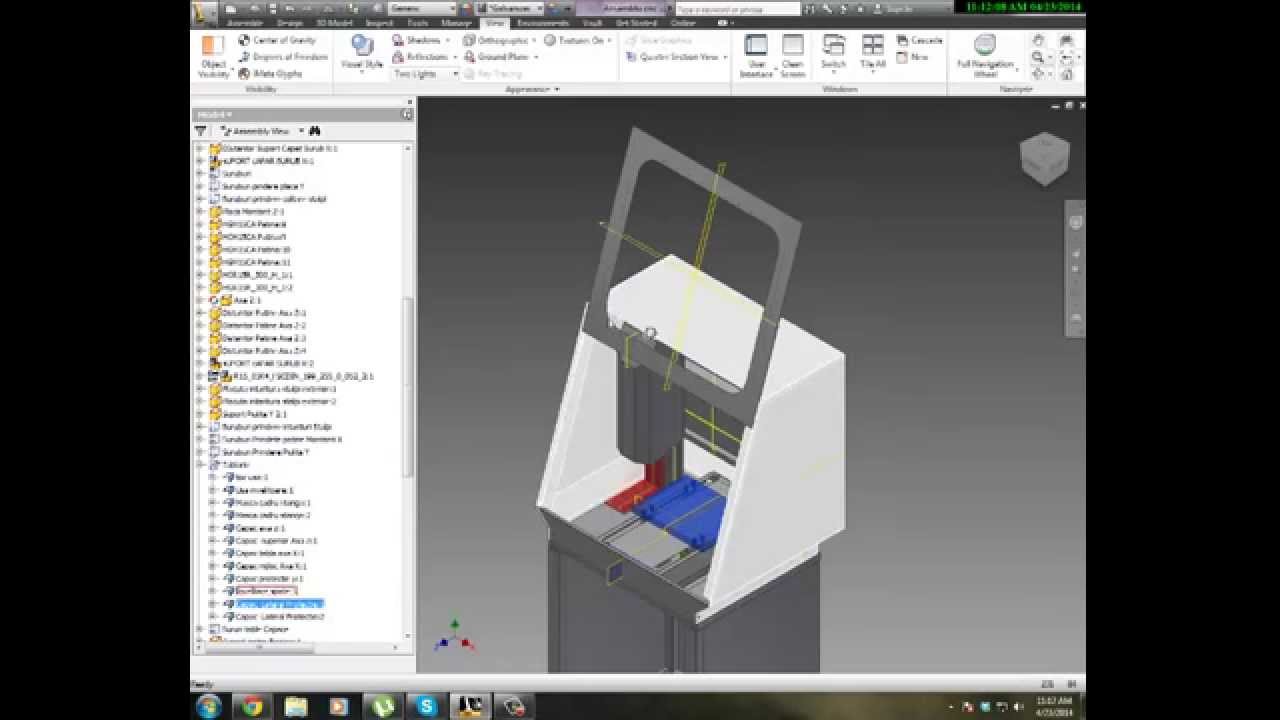Toggle iMate Glyphs display

pos(271,74)
